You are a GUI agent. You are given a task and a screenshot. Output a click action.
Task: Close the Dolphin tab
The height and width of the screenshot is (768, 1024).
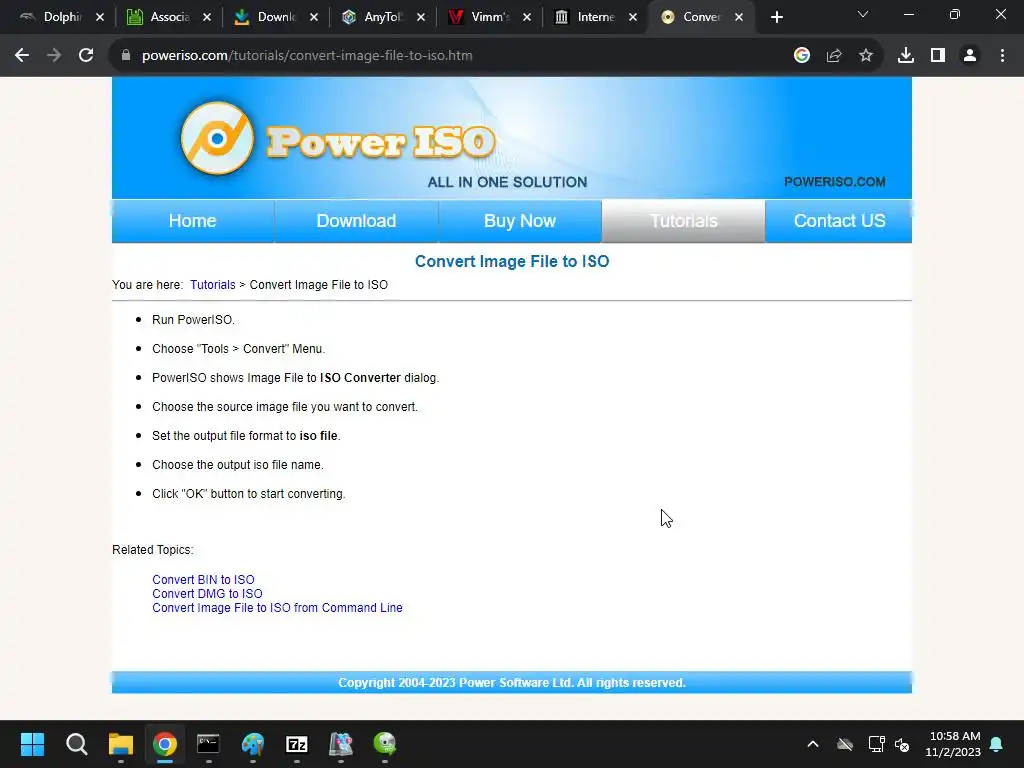point(100,17)
